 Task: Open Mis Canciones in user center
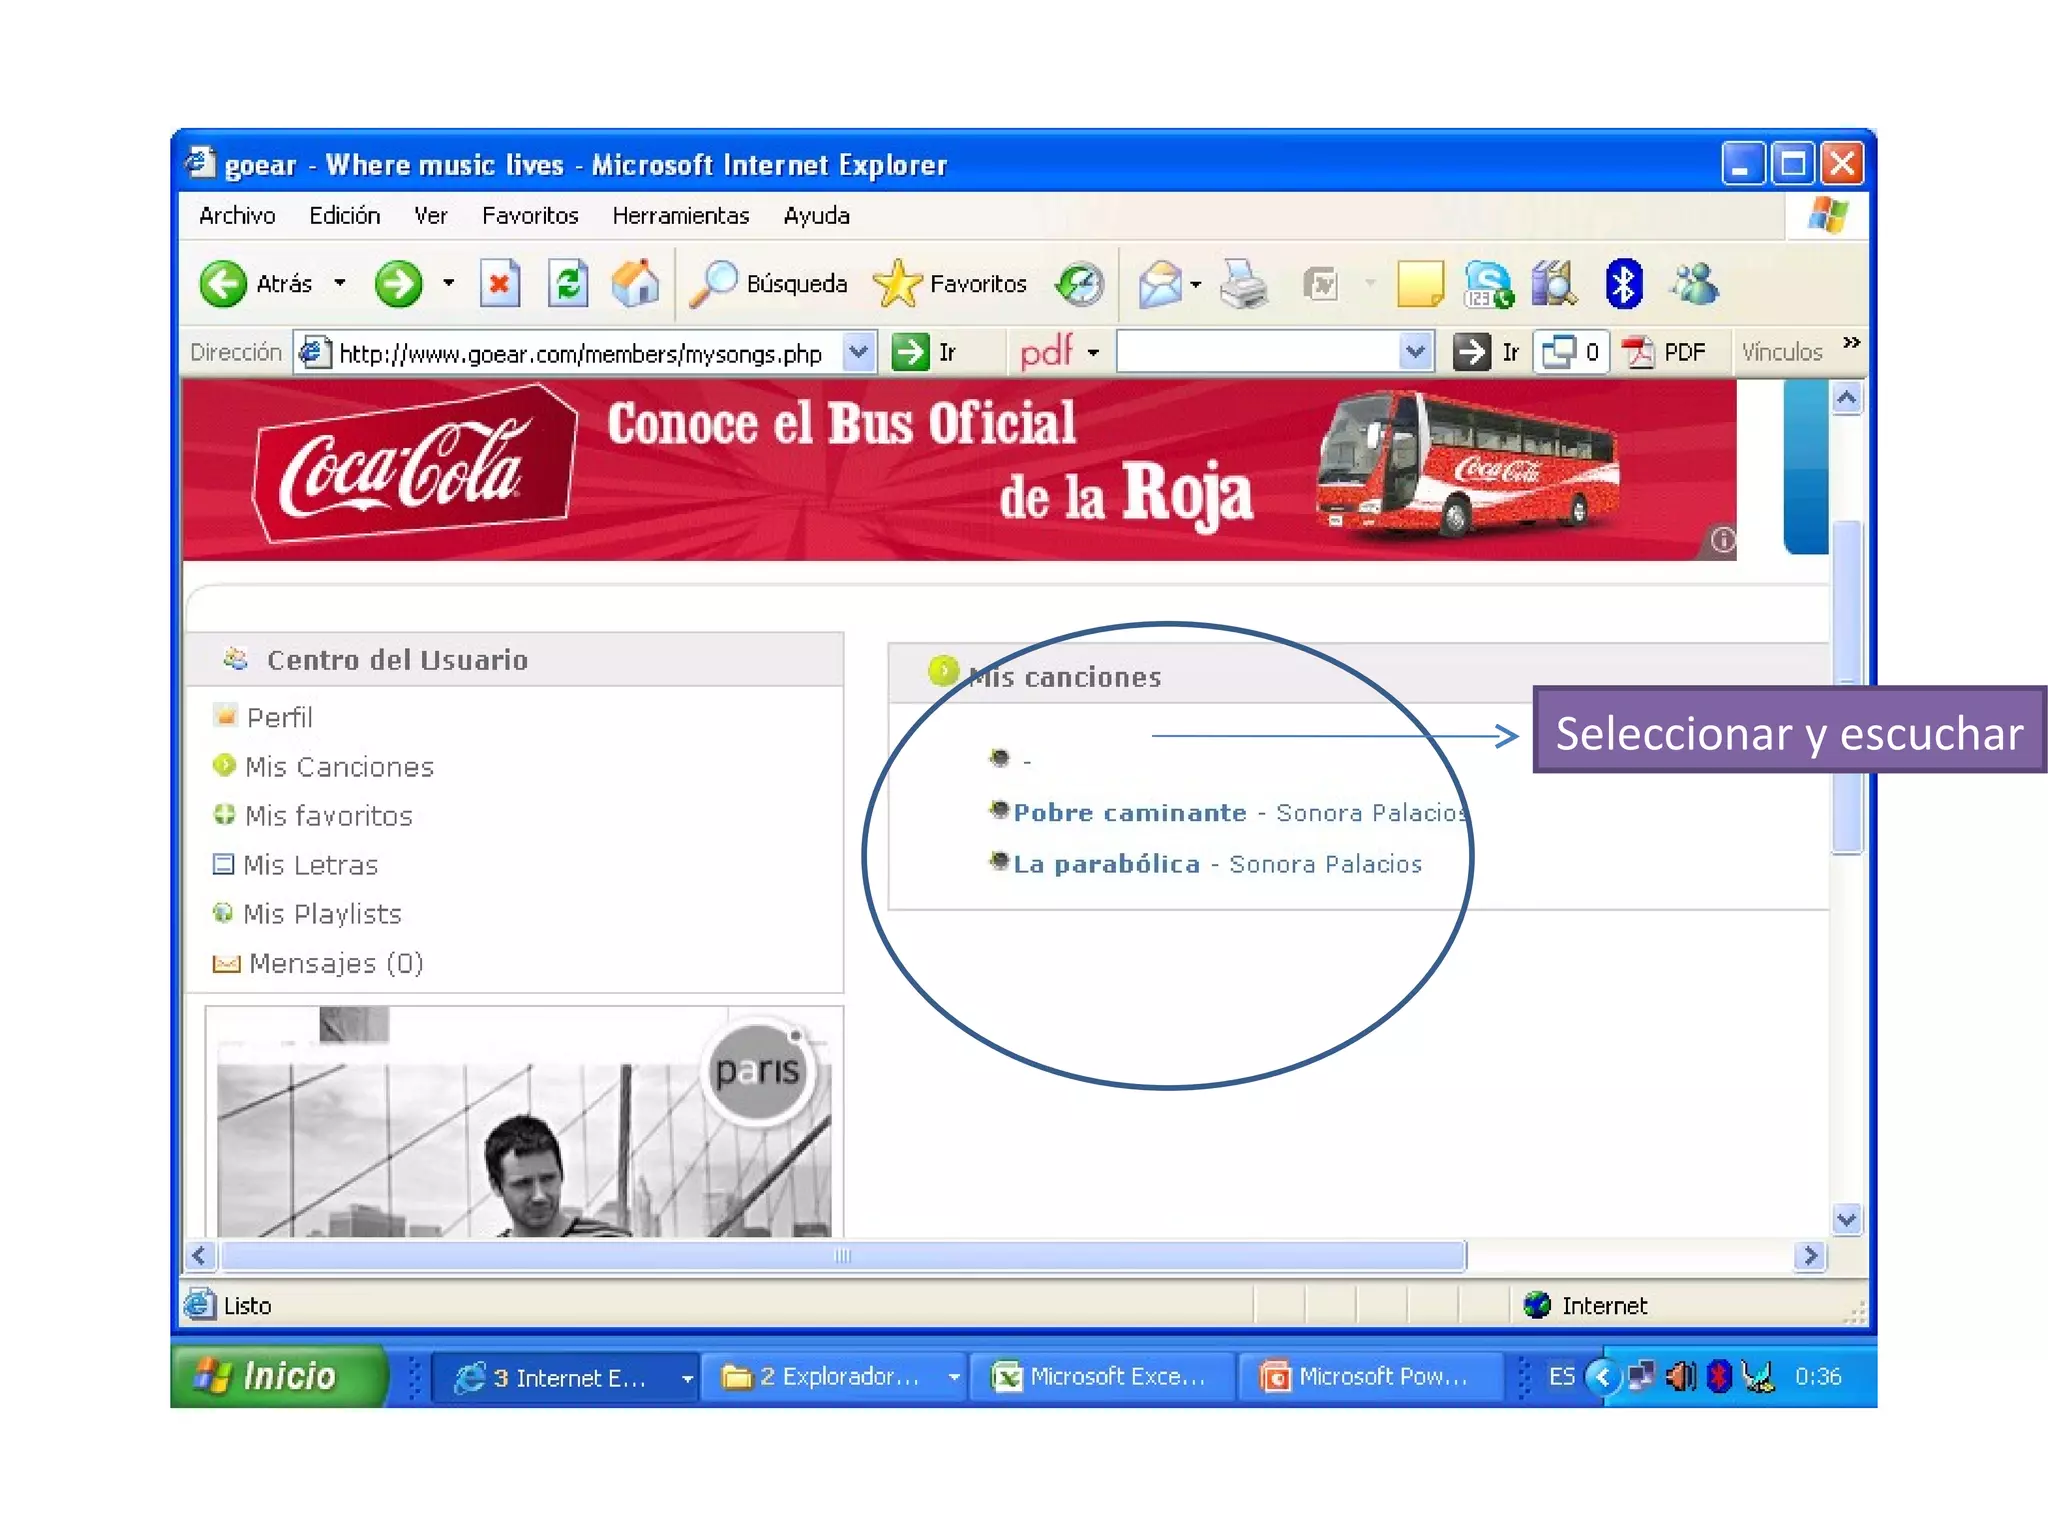click(x=339, y=767)
